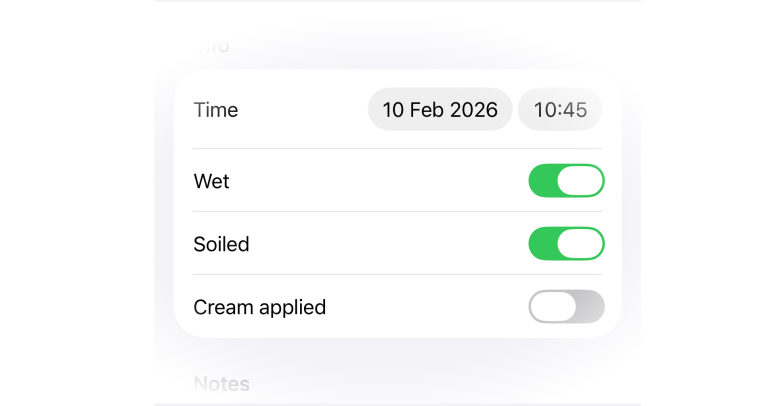The image size is (781, 406).
Task: Click the Wet label text
Action: click(211, 181)
